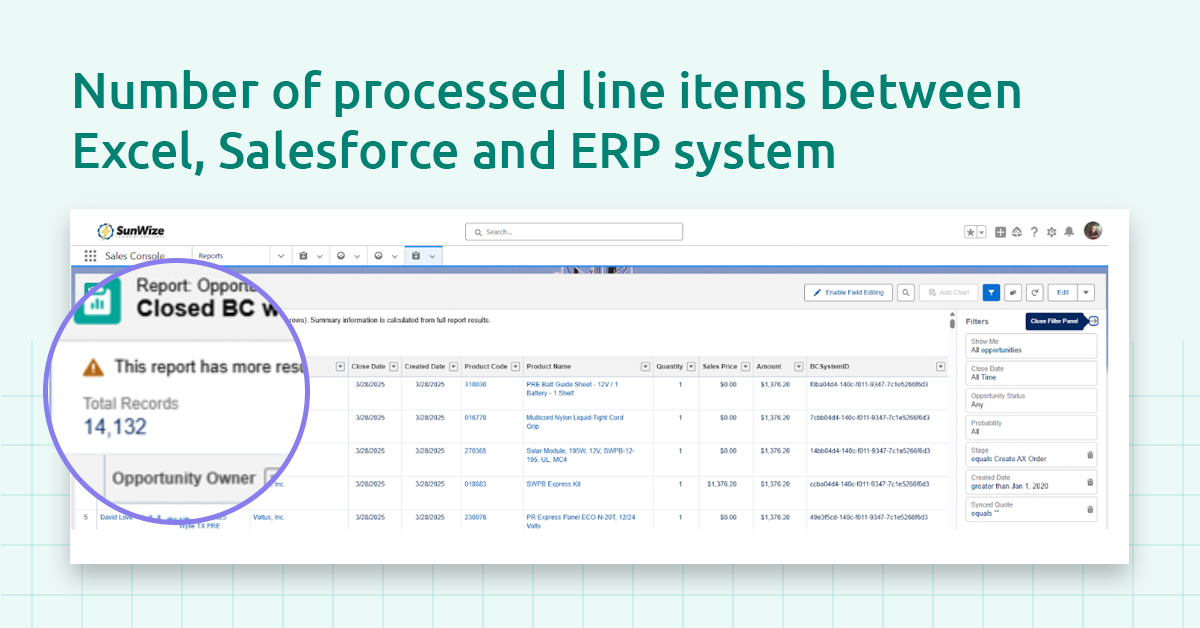
Task: Edit the Stage equals Create AX Order filter
Action: [x=1031, y=454]
